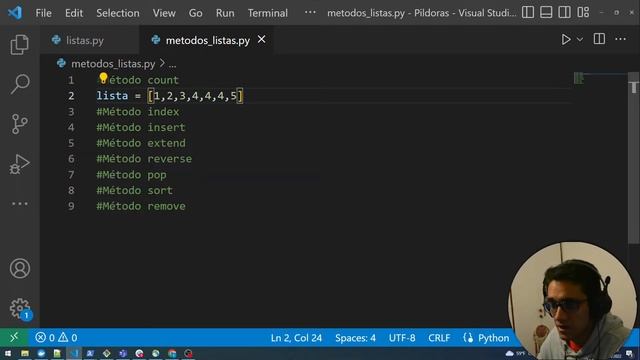Click '#Método pop' comment
The width and height of the screenshot is (640, 360).
click(131, 175)
